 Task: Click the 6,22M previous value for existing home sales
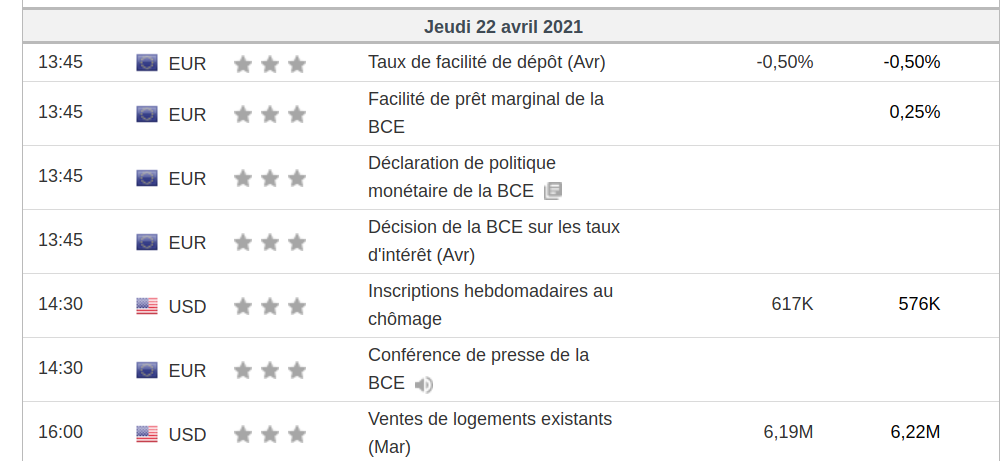tap(915, 432)
